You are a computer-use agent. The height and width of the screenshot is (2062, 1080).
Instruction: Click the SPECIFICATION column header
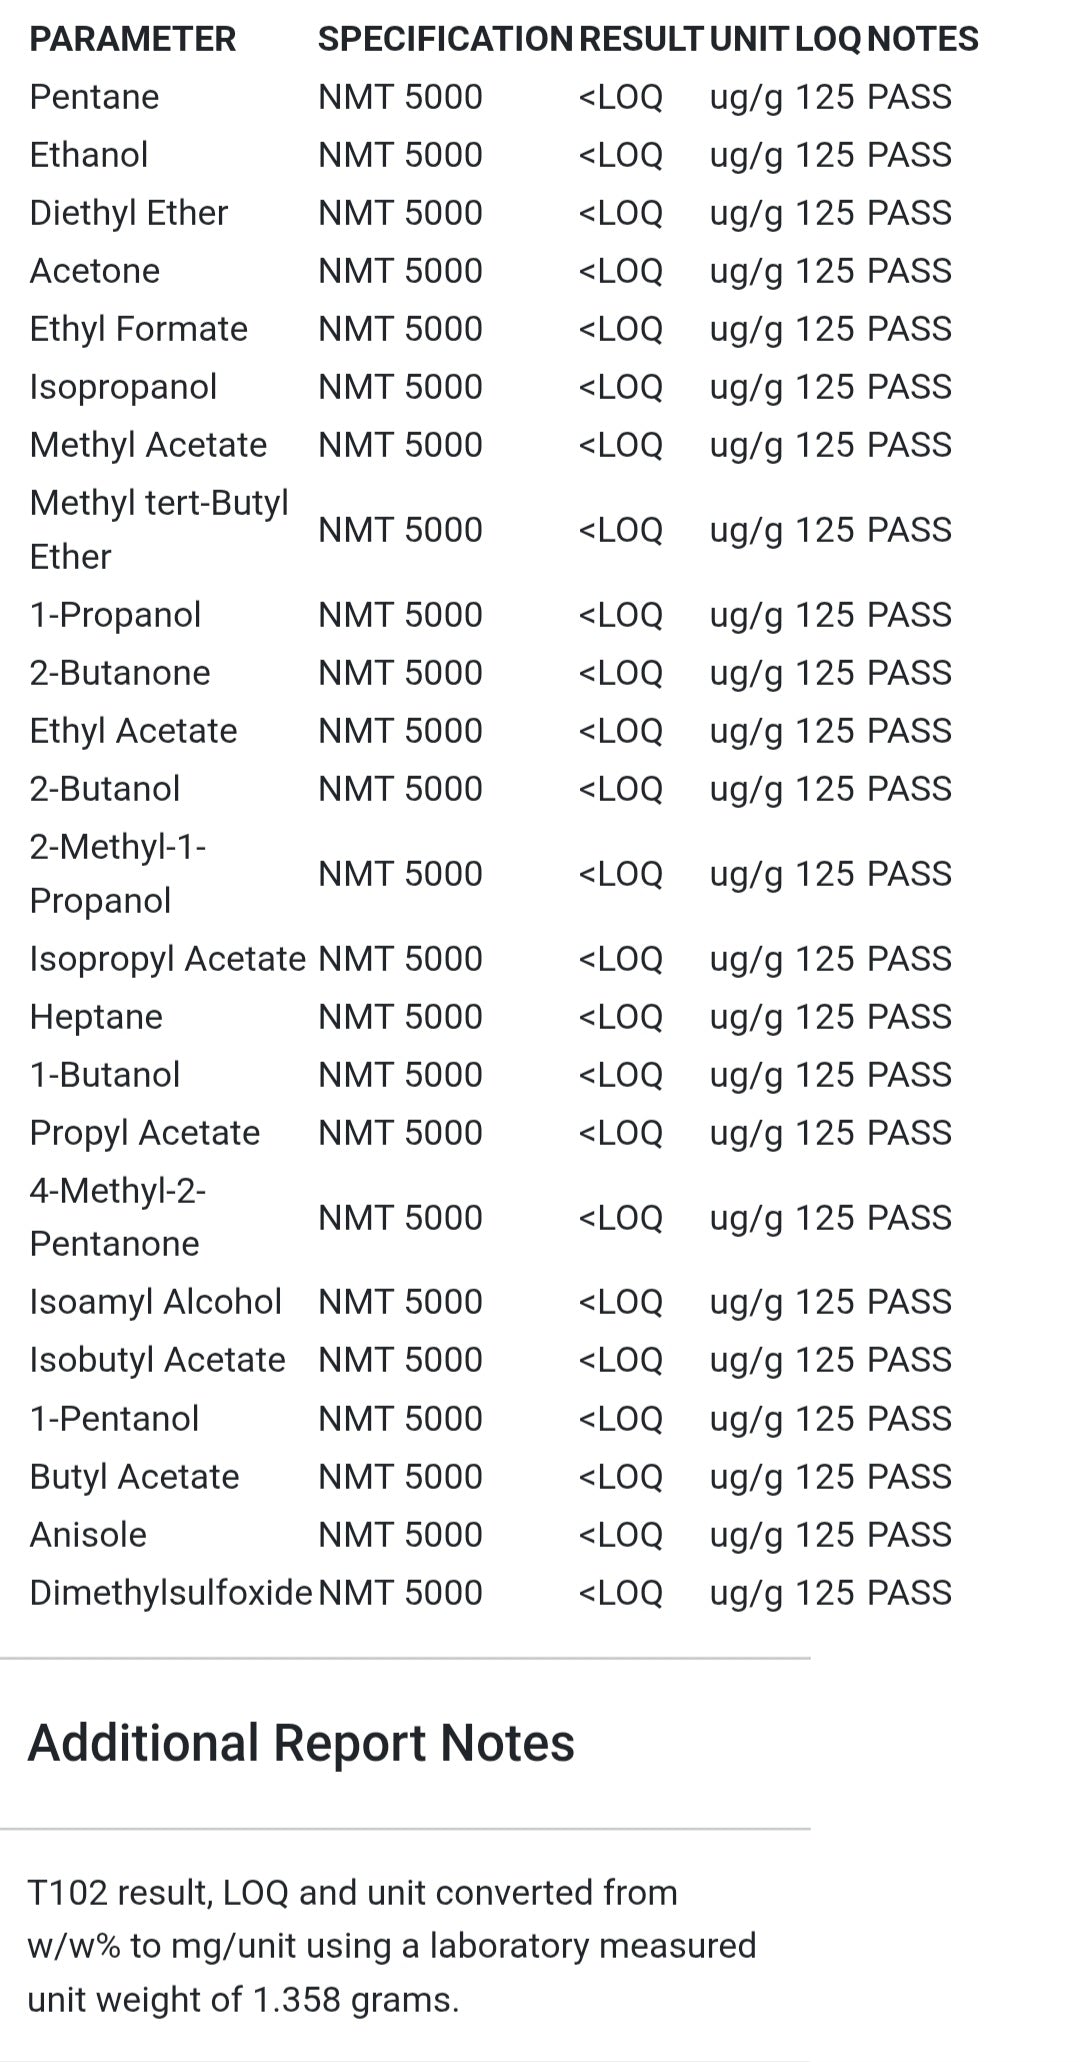coord(444,39)
